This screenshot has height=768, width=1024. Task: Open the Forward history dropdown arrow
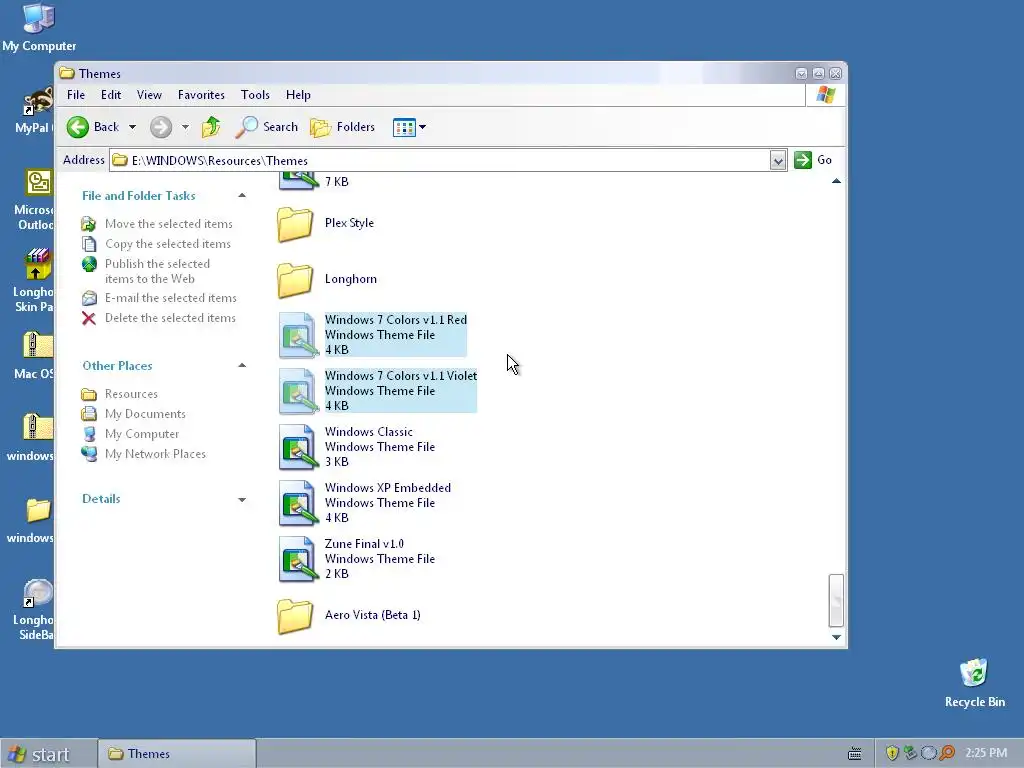point(185,127)
